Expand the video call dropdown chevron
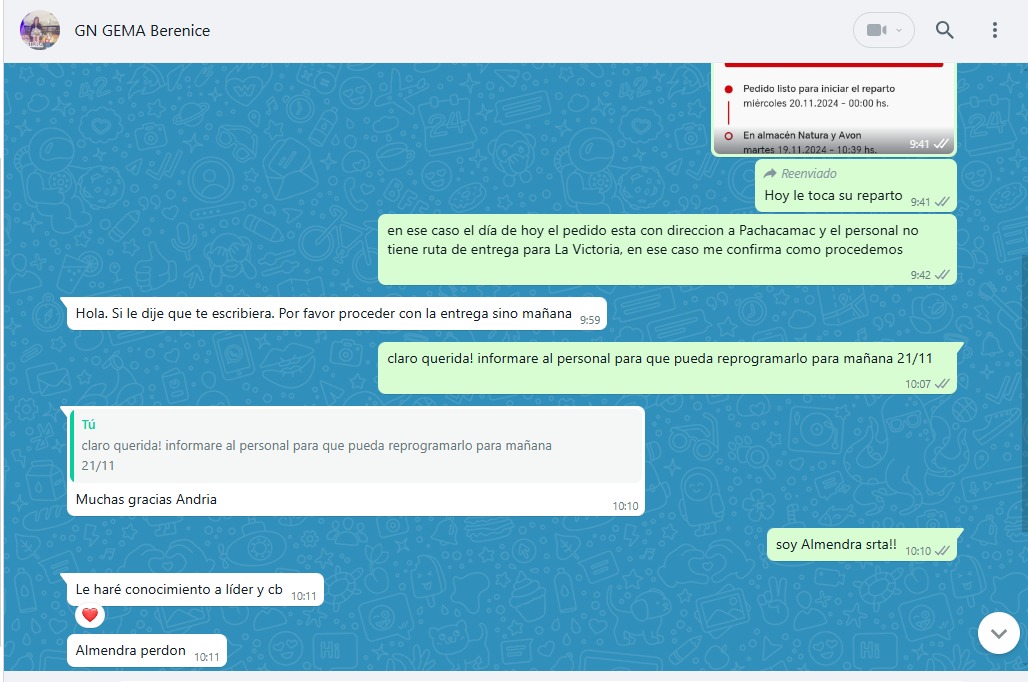1028x682 pixels. pos(899,30)
